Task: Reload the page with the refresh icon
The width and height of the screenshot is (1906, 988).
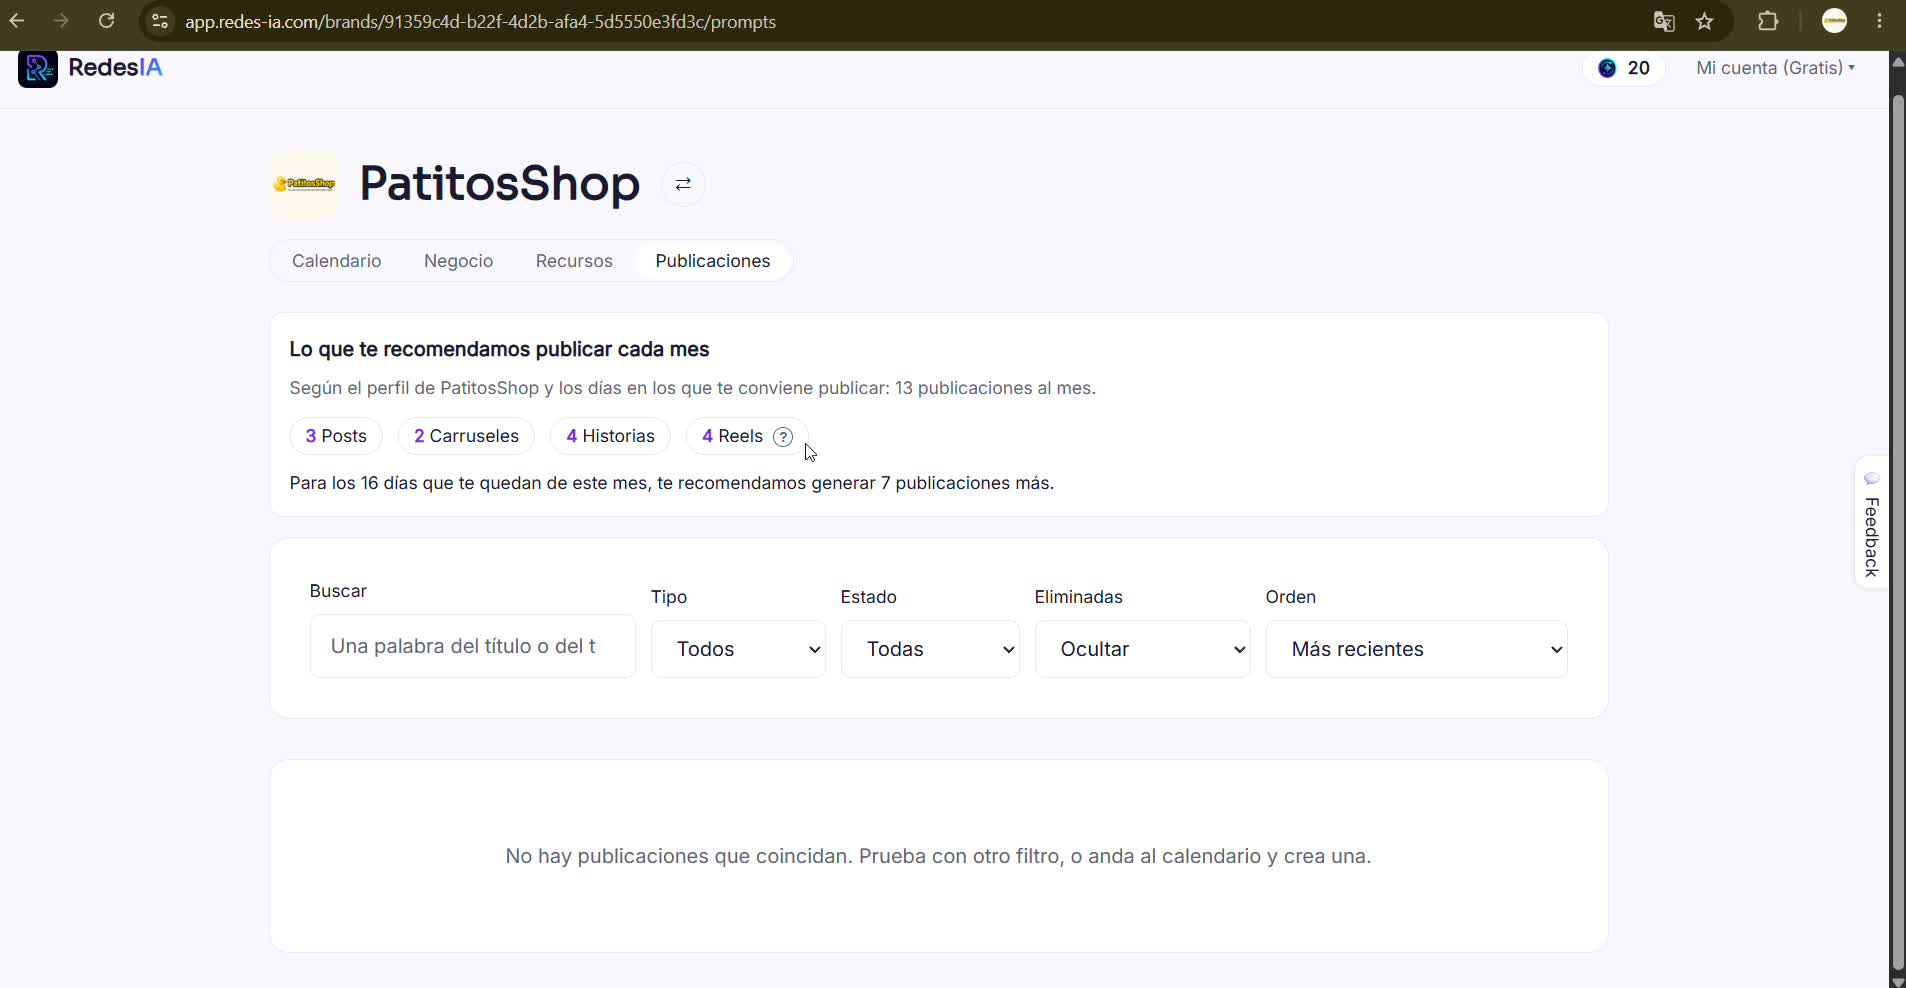Action: pos(106,21)
